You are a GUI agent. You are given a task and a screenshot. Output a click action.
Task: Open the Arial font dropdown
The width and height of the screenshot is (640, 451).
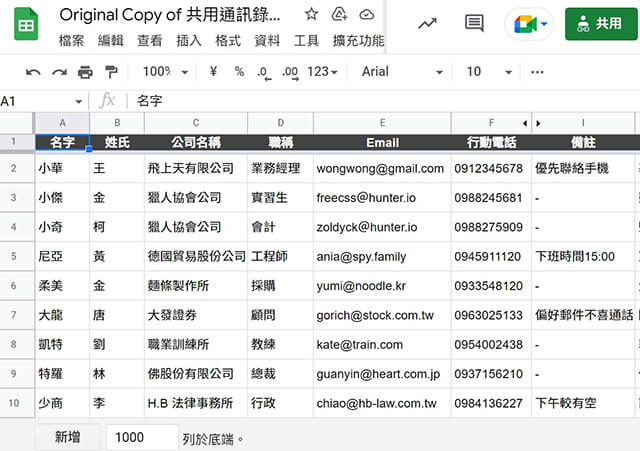[402, 72]
